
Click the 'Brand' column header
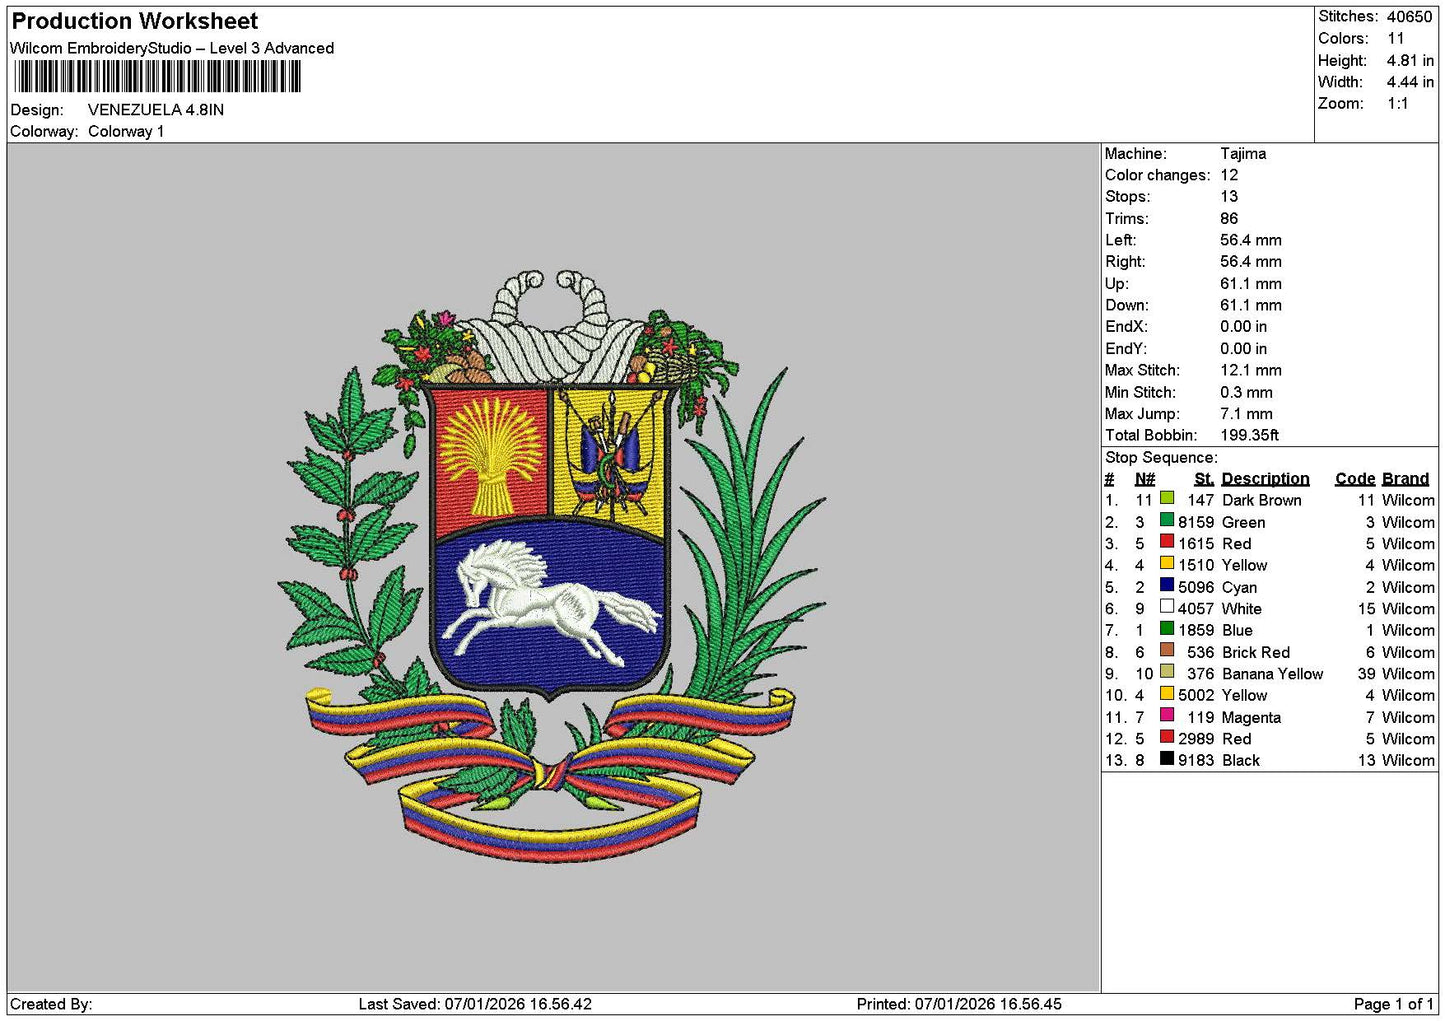click(x=1406, y=479)
